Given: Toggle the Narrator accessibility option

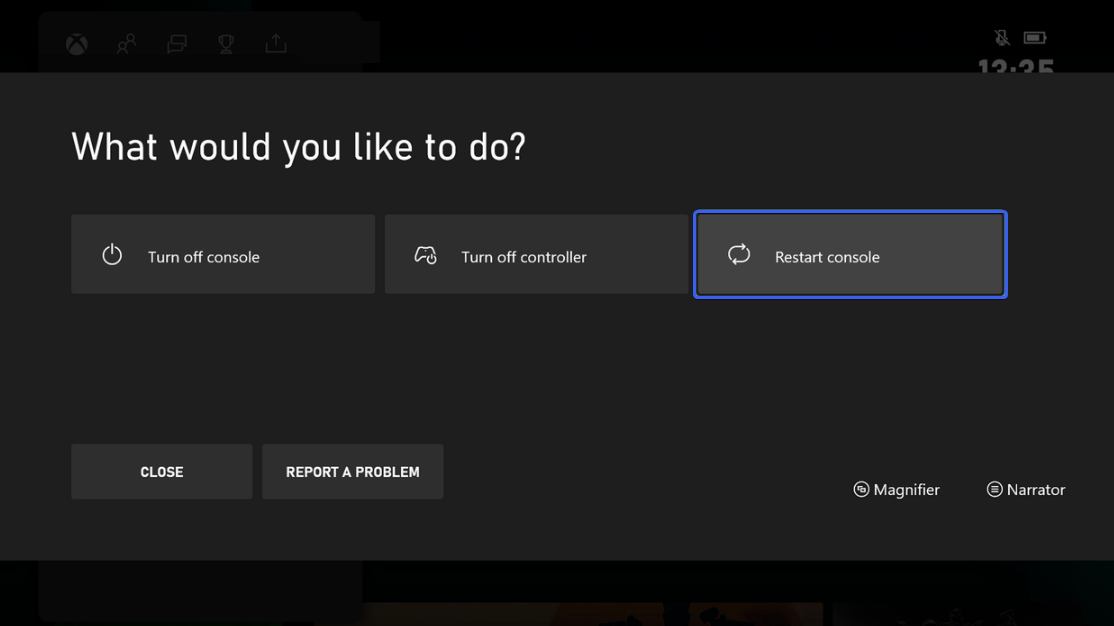Looking at the screenshot, I should tap(1025, 489).
